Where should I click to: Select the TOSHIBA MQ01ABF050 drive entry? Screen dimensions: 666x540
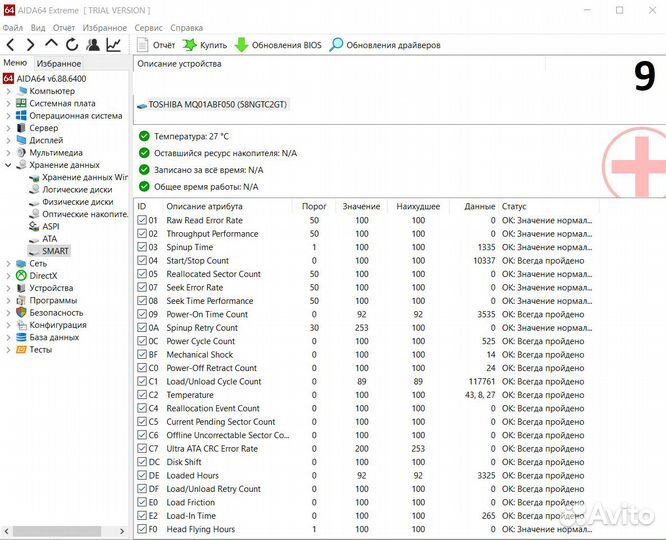(212, 105)
